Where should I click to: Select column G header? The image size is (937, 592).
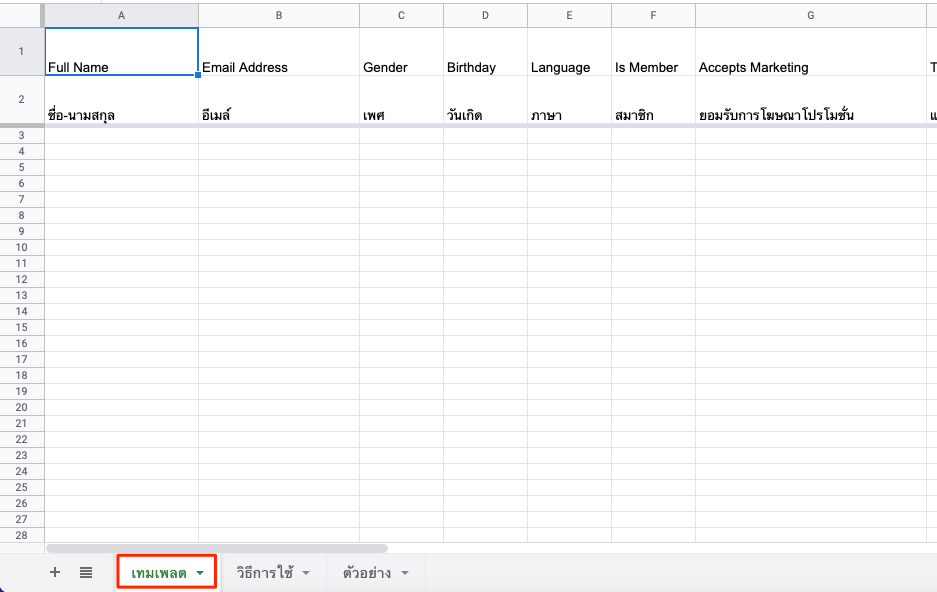coord(811,16)
